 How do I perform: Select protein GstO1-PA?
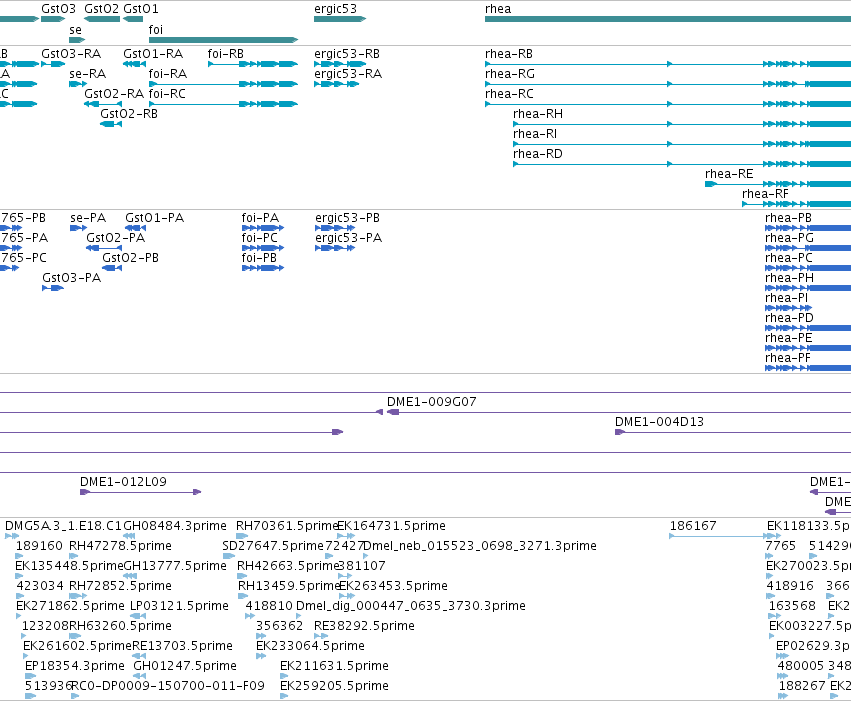click(x=155, y=218)
